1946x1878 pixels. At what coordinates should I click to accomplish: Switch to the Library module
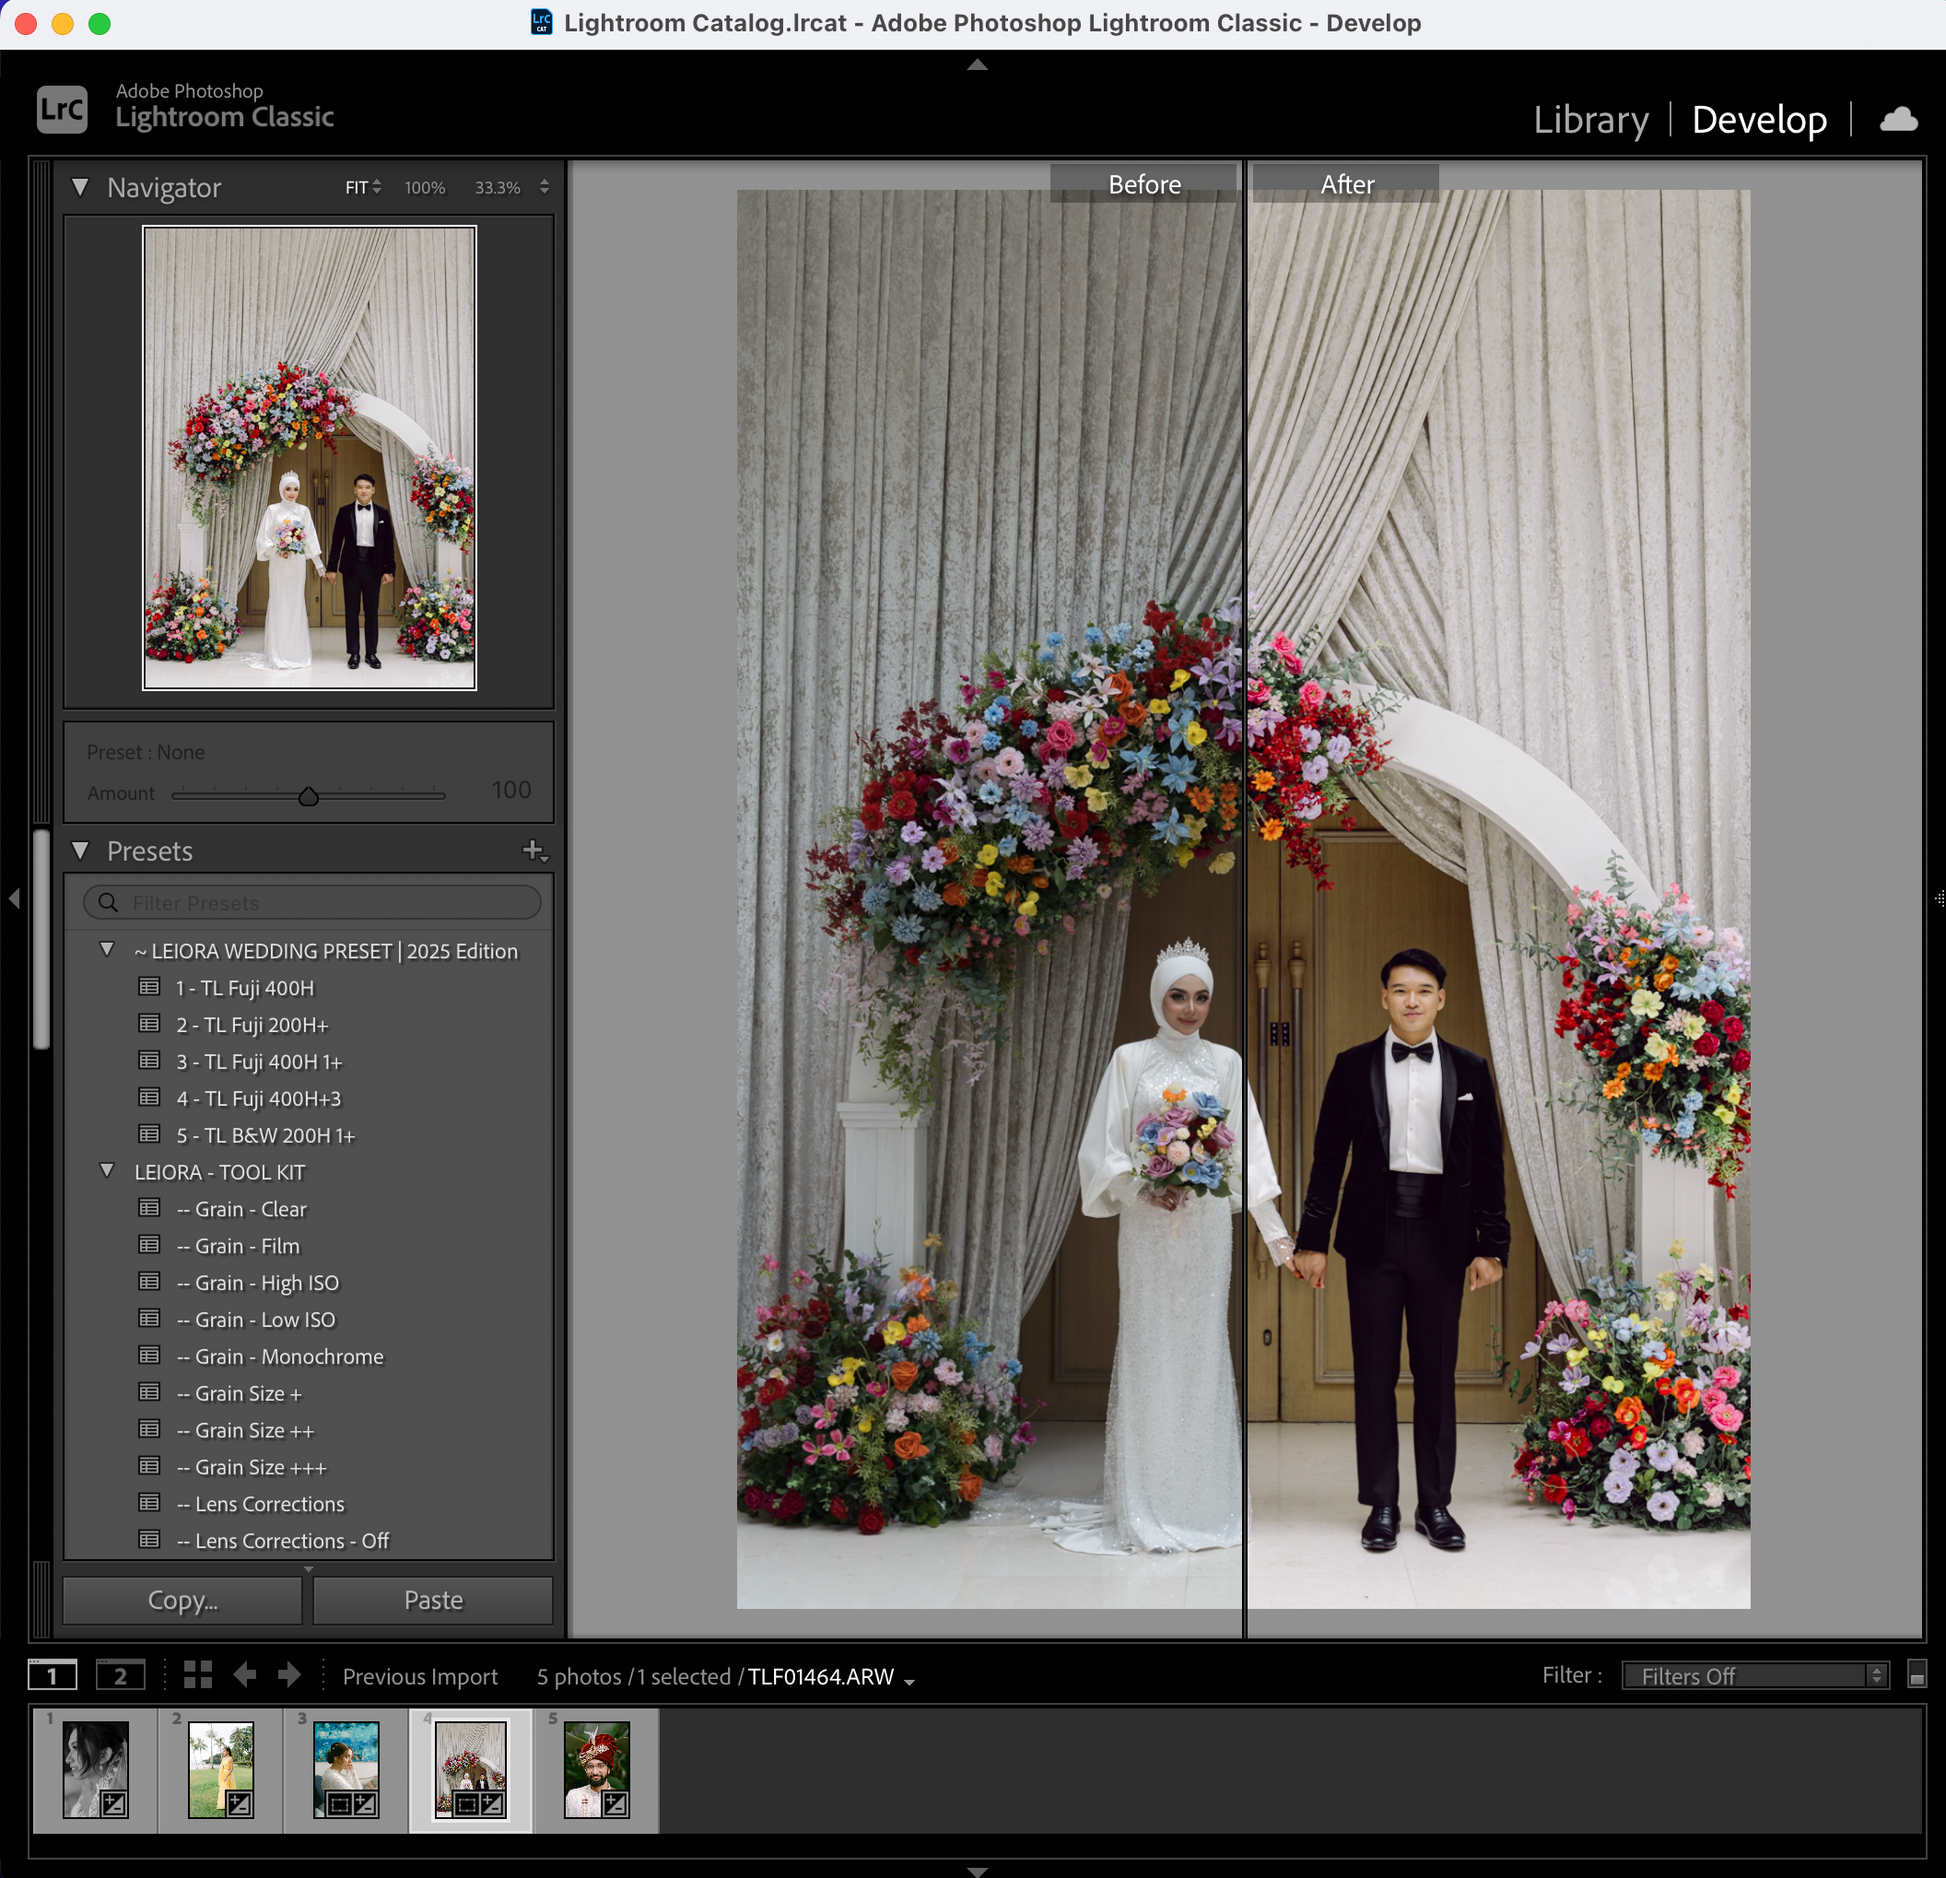pyautogui.click(x=1590, y=120)
